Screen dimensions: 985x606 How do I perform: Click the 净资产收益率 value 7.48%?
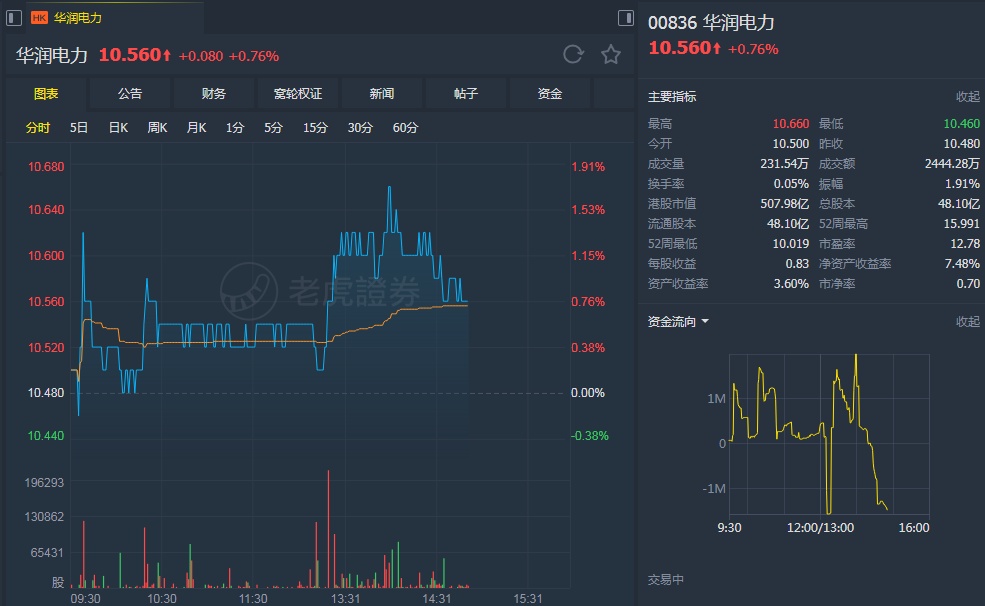coord(962,264)
